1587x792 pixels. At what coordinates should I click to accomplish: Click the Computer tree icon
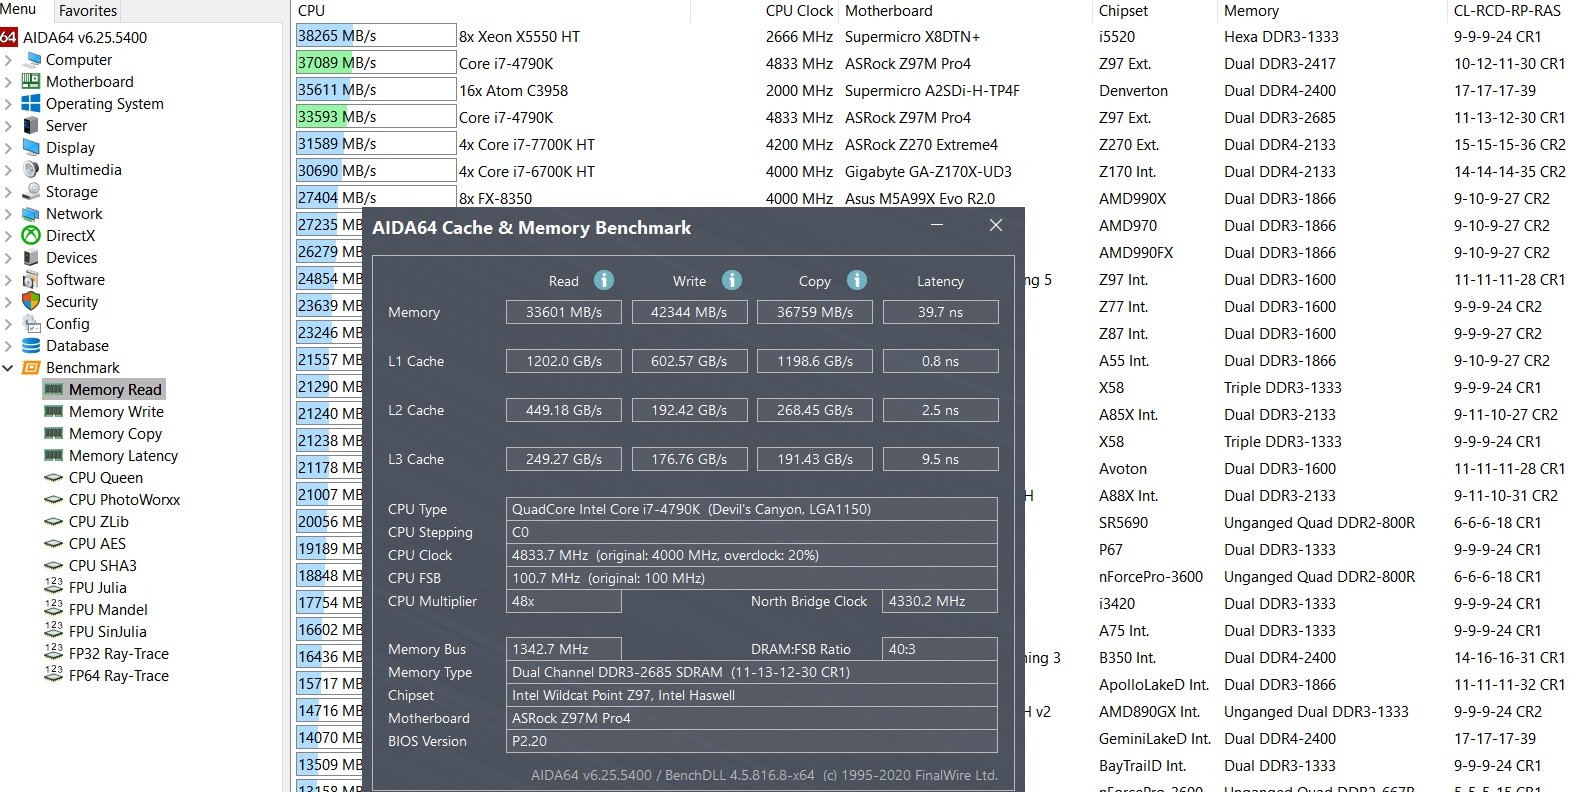coord(32,60)
